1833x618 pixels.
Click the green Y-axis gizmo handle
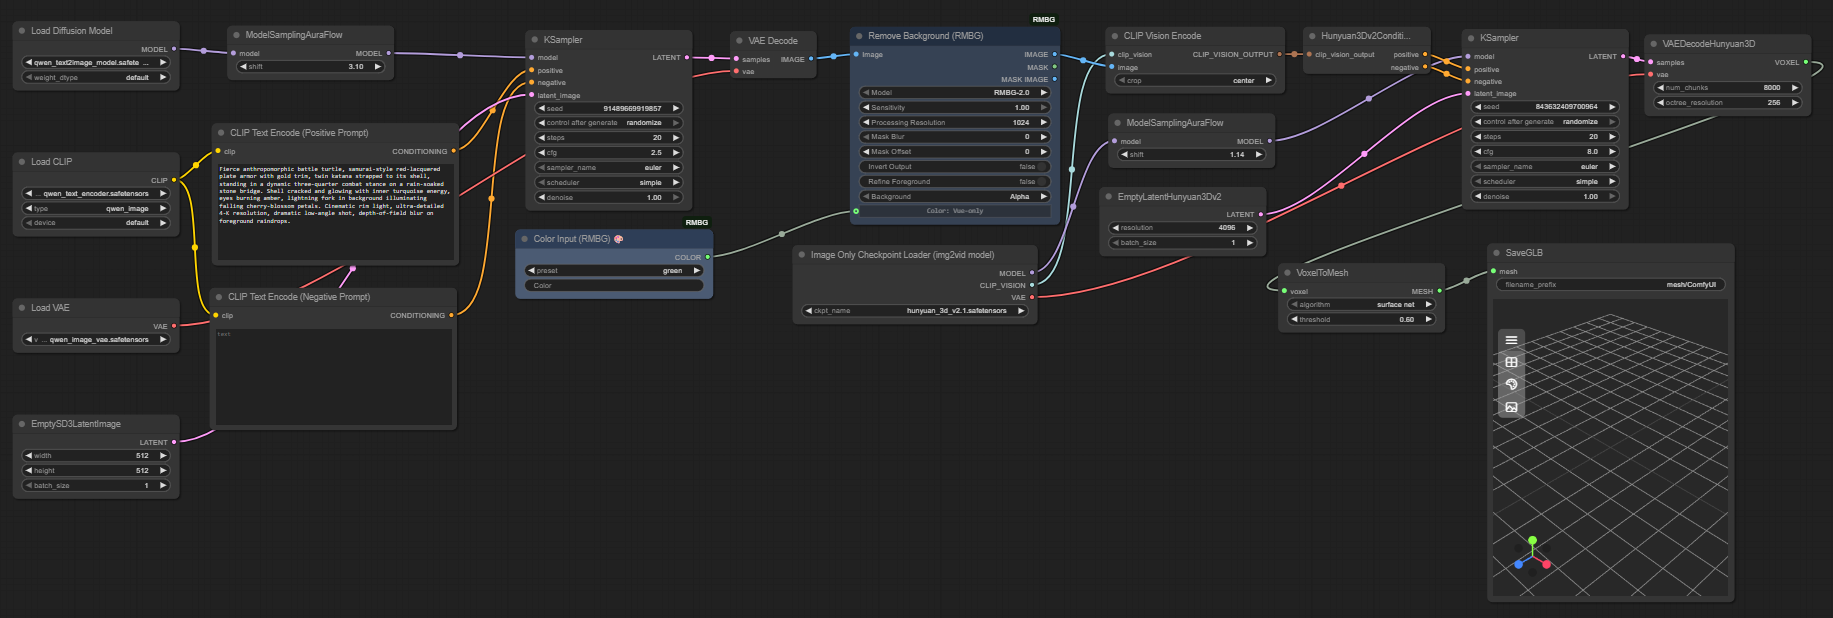(x=1532, y=541)
